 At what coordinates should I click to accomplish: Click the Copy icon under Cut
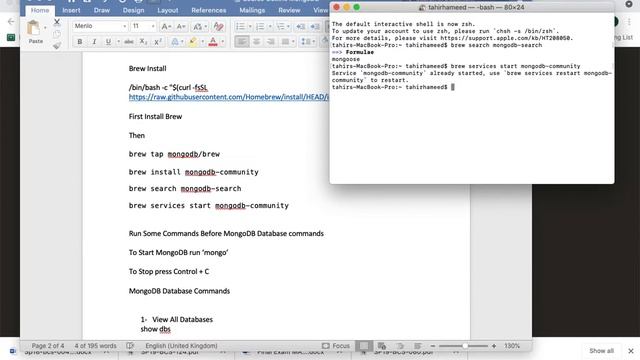57,34
